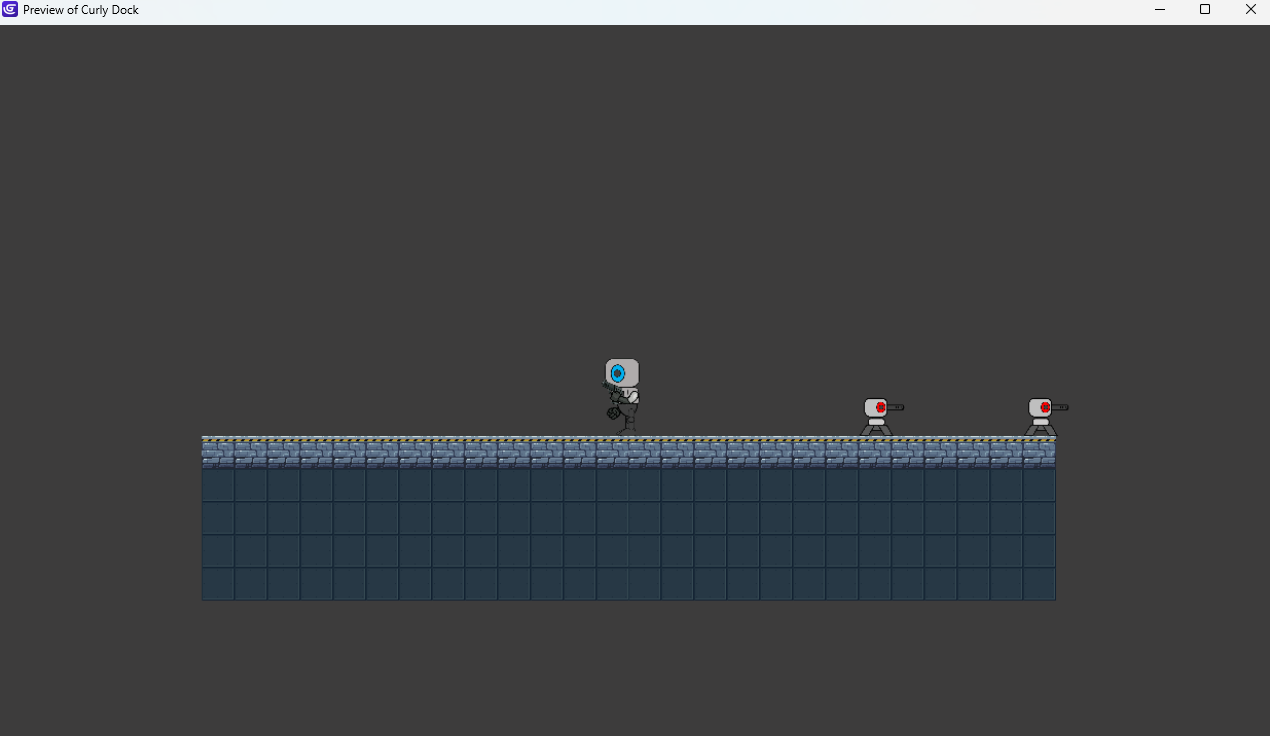Click the robot player's legs

(628, 421)
